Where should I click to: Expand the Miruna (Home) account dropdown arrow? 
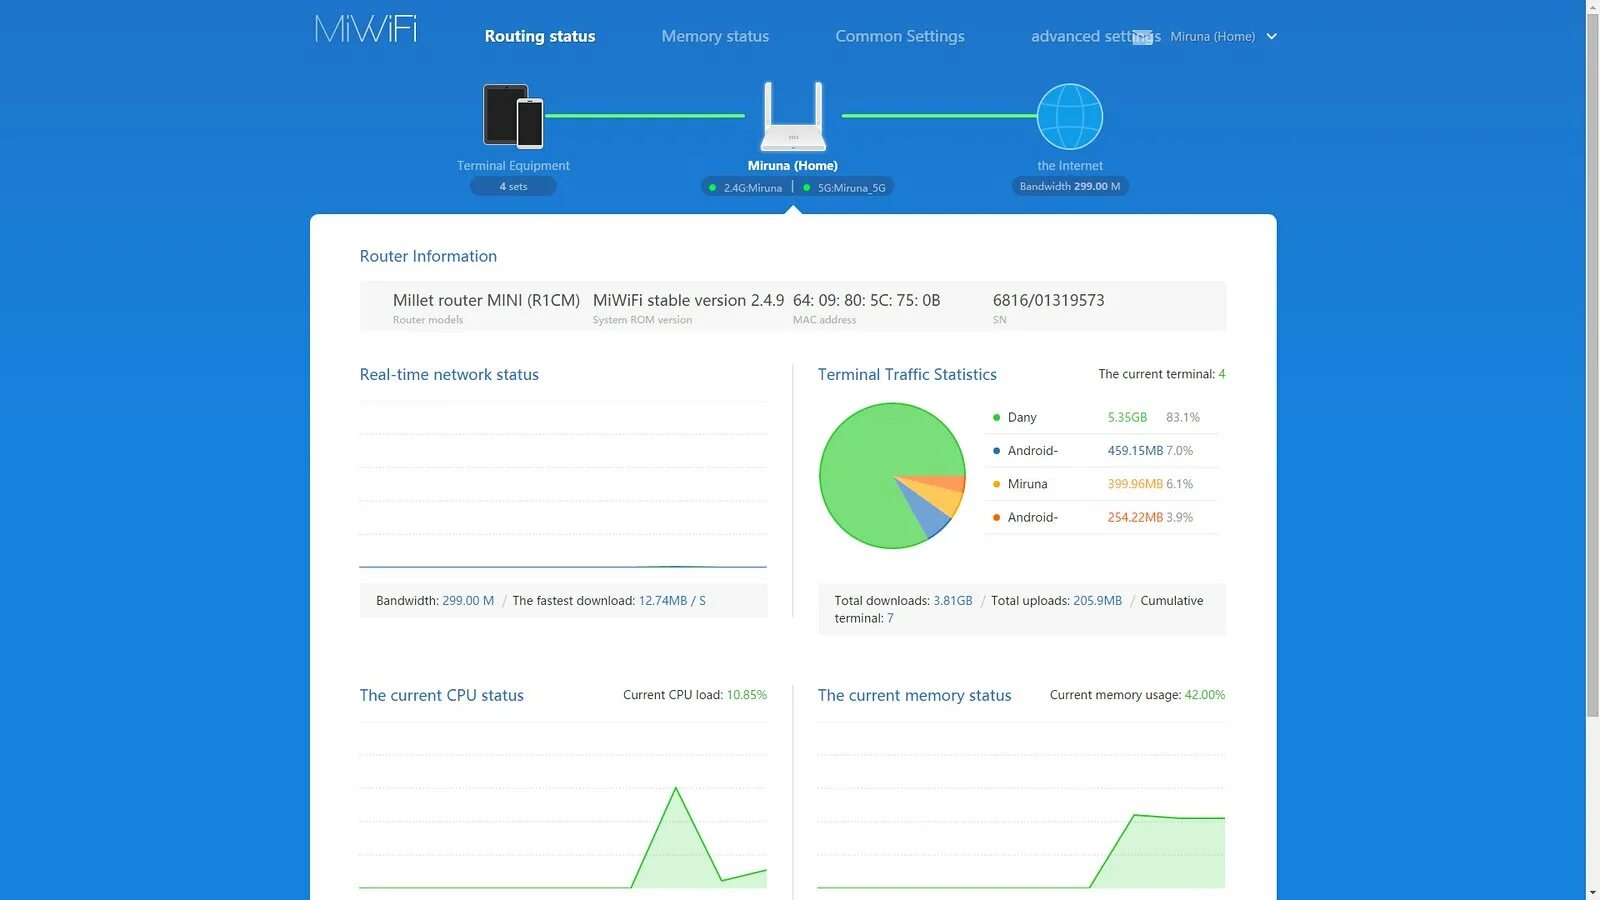point(1272,36)
